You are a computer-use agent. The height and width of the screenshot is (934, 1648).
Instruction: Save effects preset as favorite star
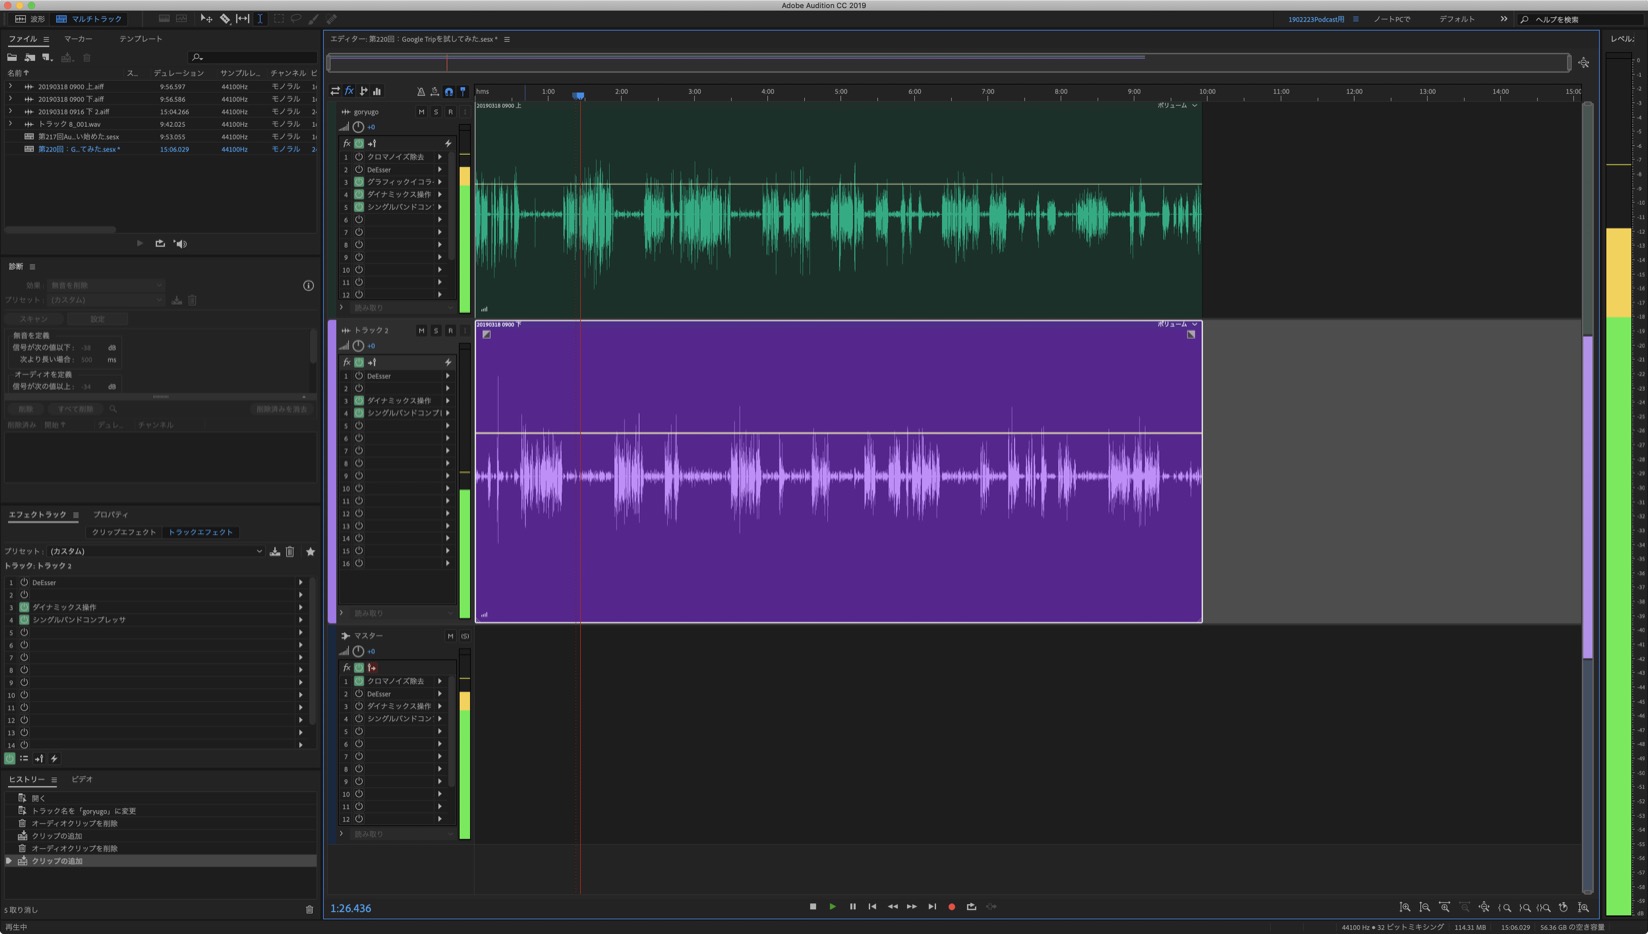click(310, 552)
